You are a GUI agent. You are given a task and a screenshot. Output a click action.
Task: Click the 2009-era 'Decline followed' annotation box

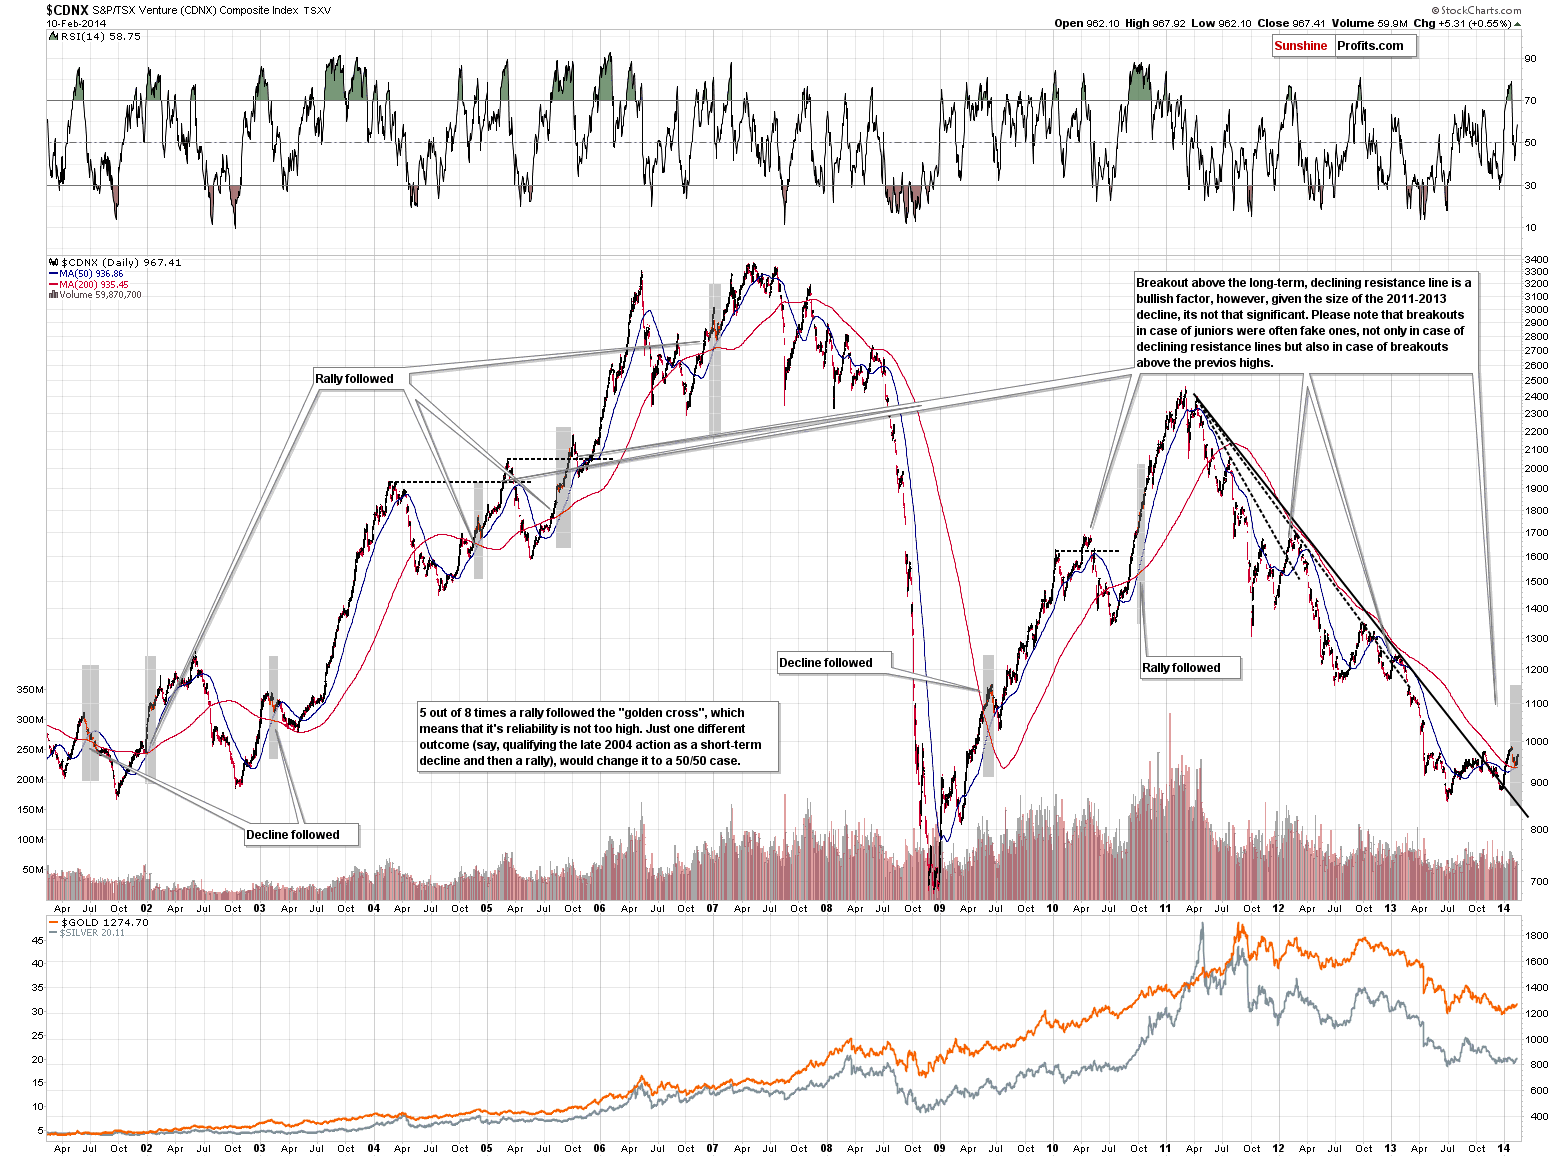point(832,663)
